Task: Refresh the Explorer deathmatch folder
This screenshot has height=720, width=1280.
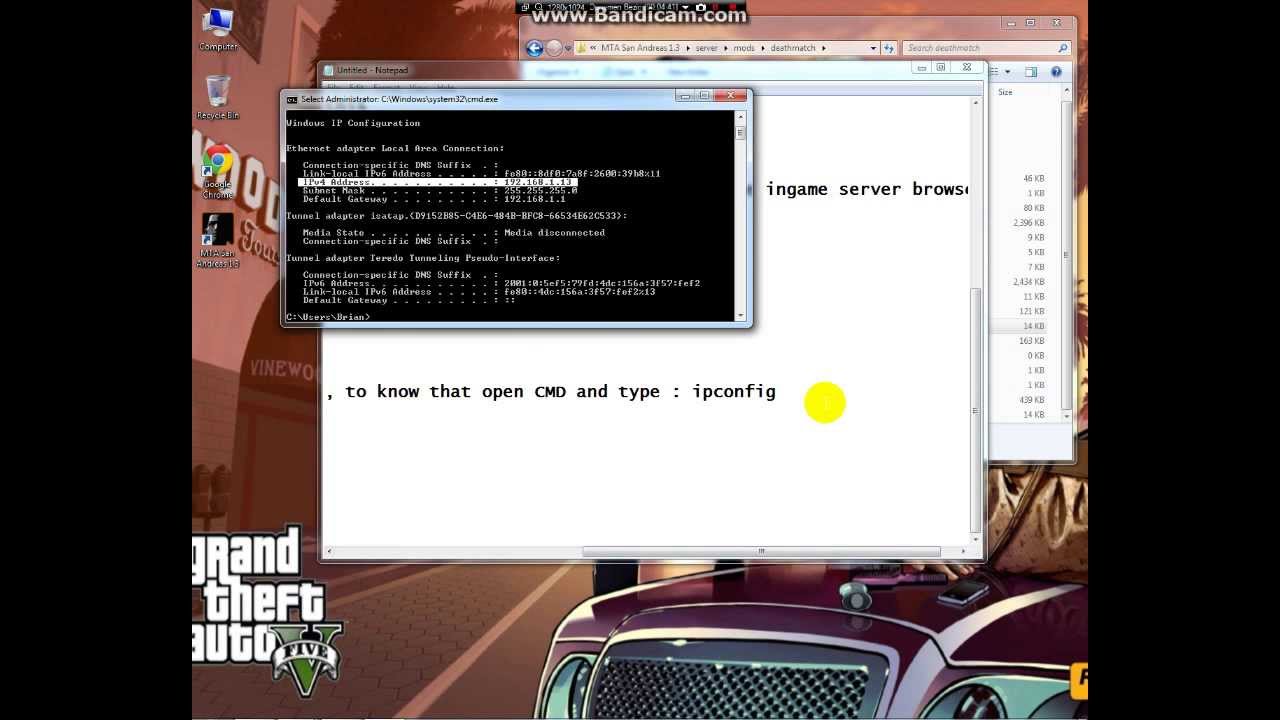Action: 890,48
